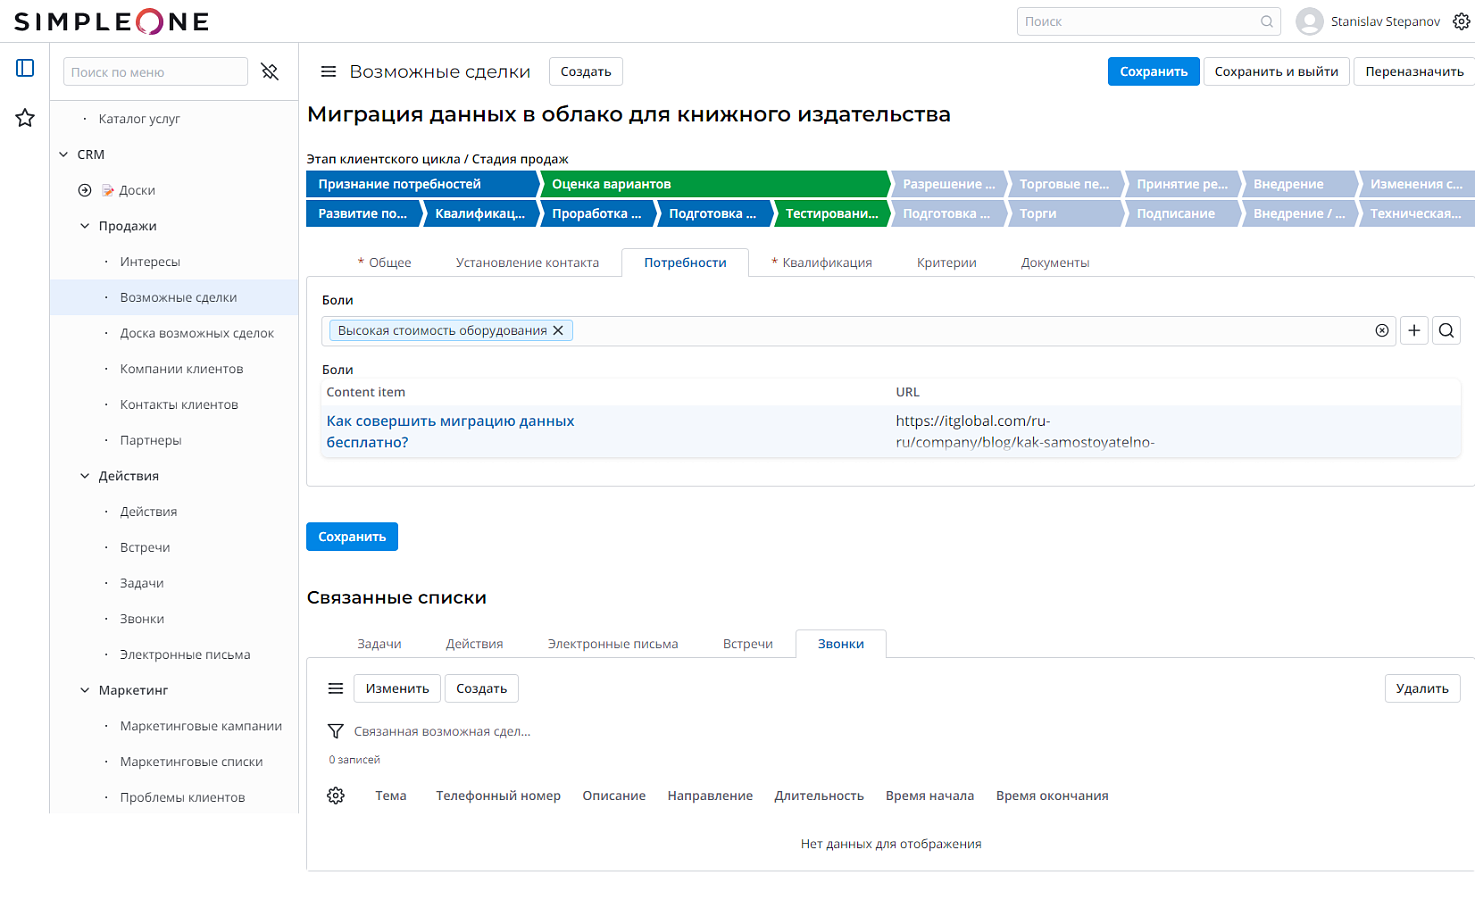This screenshot has height=900, width=1475.
Task: Select the Тестирование sales stage
Action: tap(831, 213)
